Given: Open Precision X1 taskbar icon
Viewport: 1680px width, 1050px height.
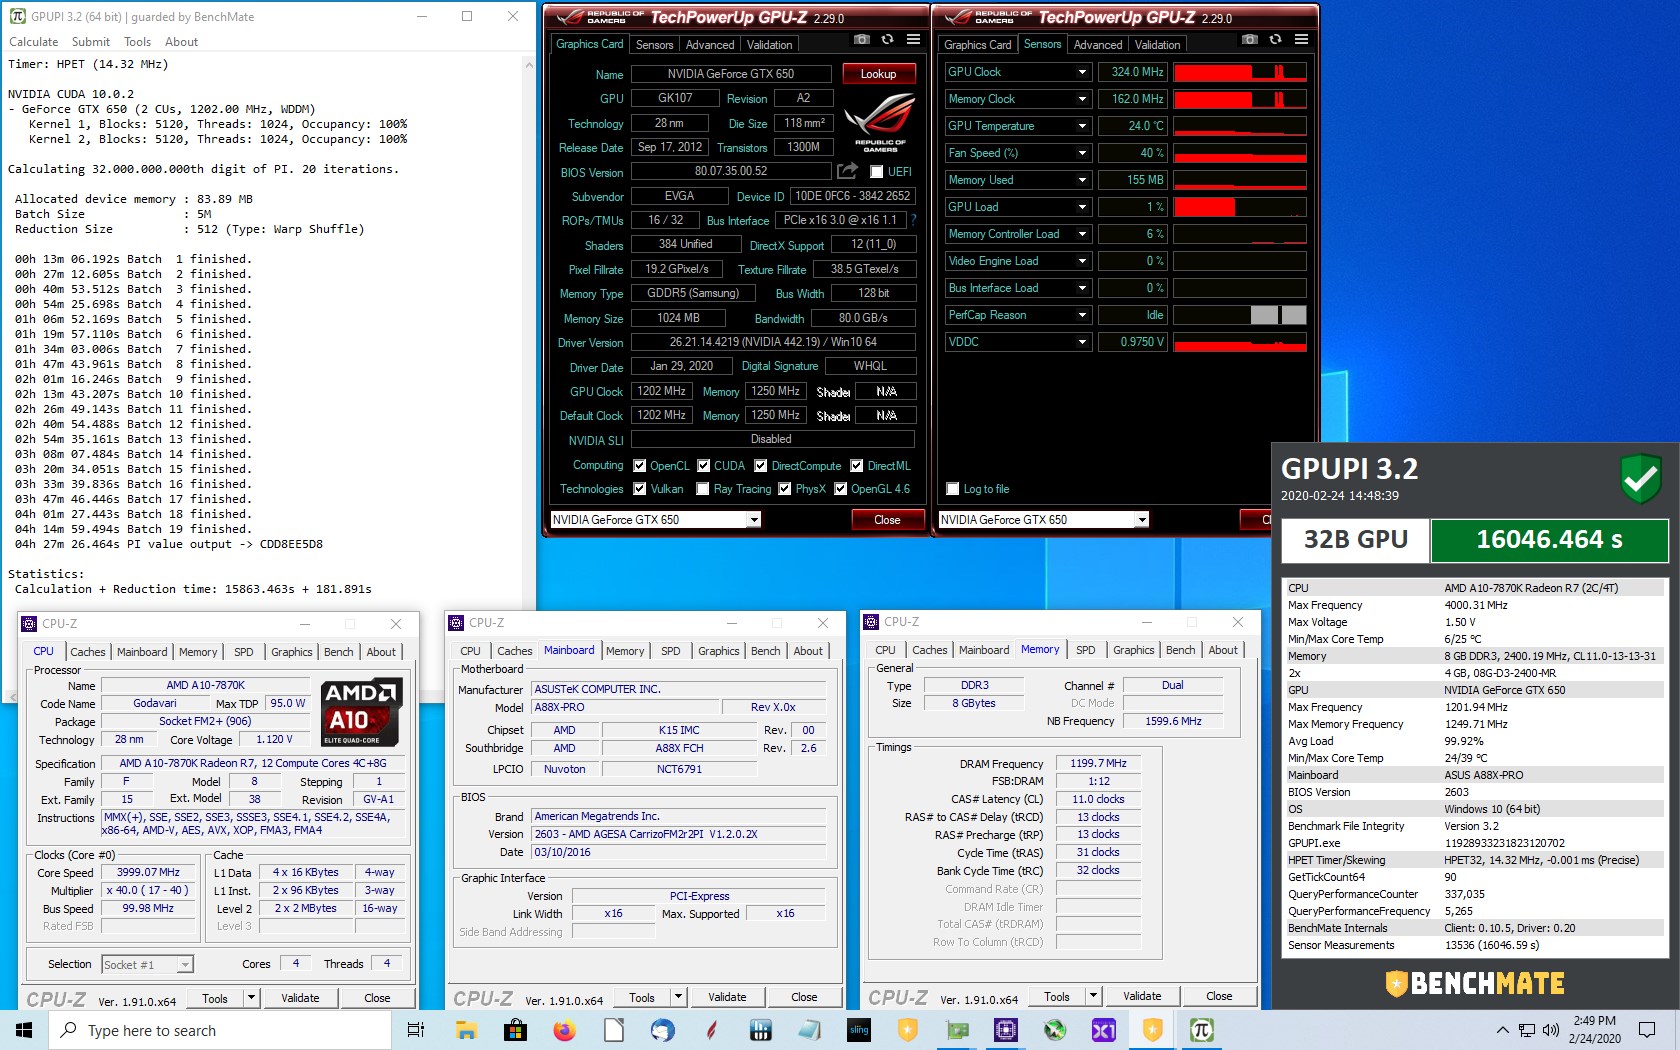Looking at the screenshot, I should point(1103,1030).
